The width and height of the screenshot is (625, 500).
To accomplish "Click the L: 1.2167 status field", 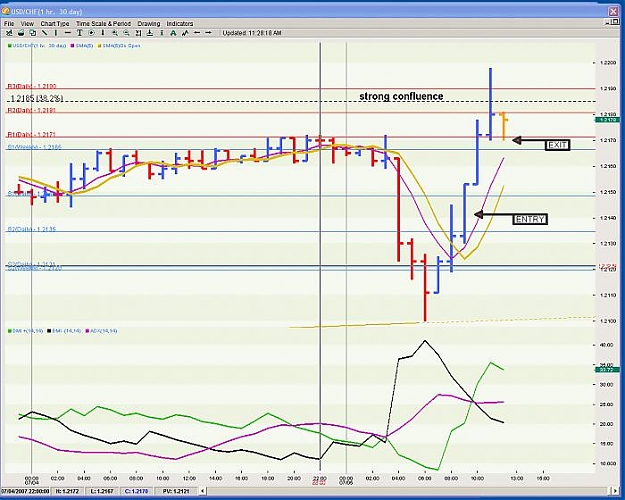I will click(101, 491).
